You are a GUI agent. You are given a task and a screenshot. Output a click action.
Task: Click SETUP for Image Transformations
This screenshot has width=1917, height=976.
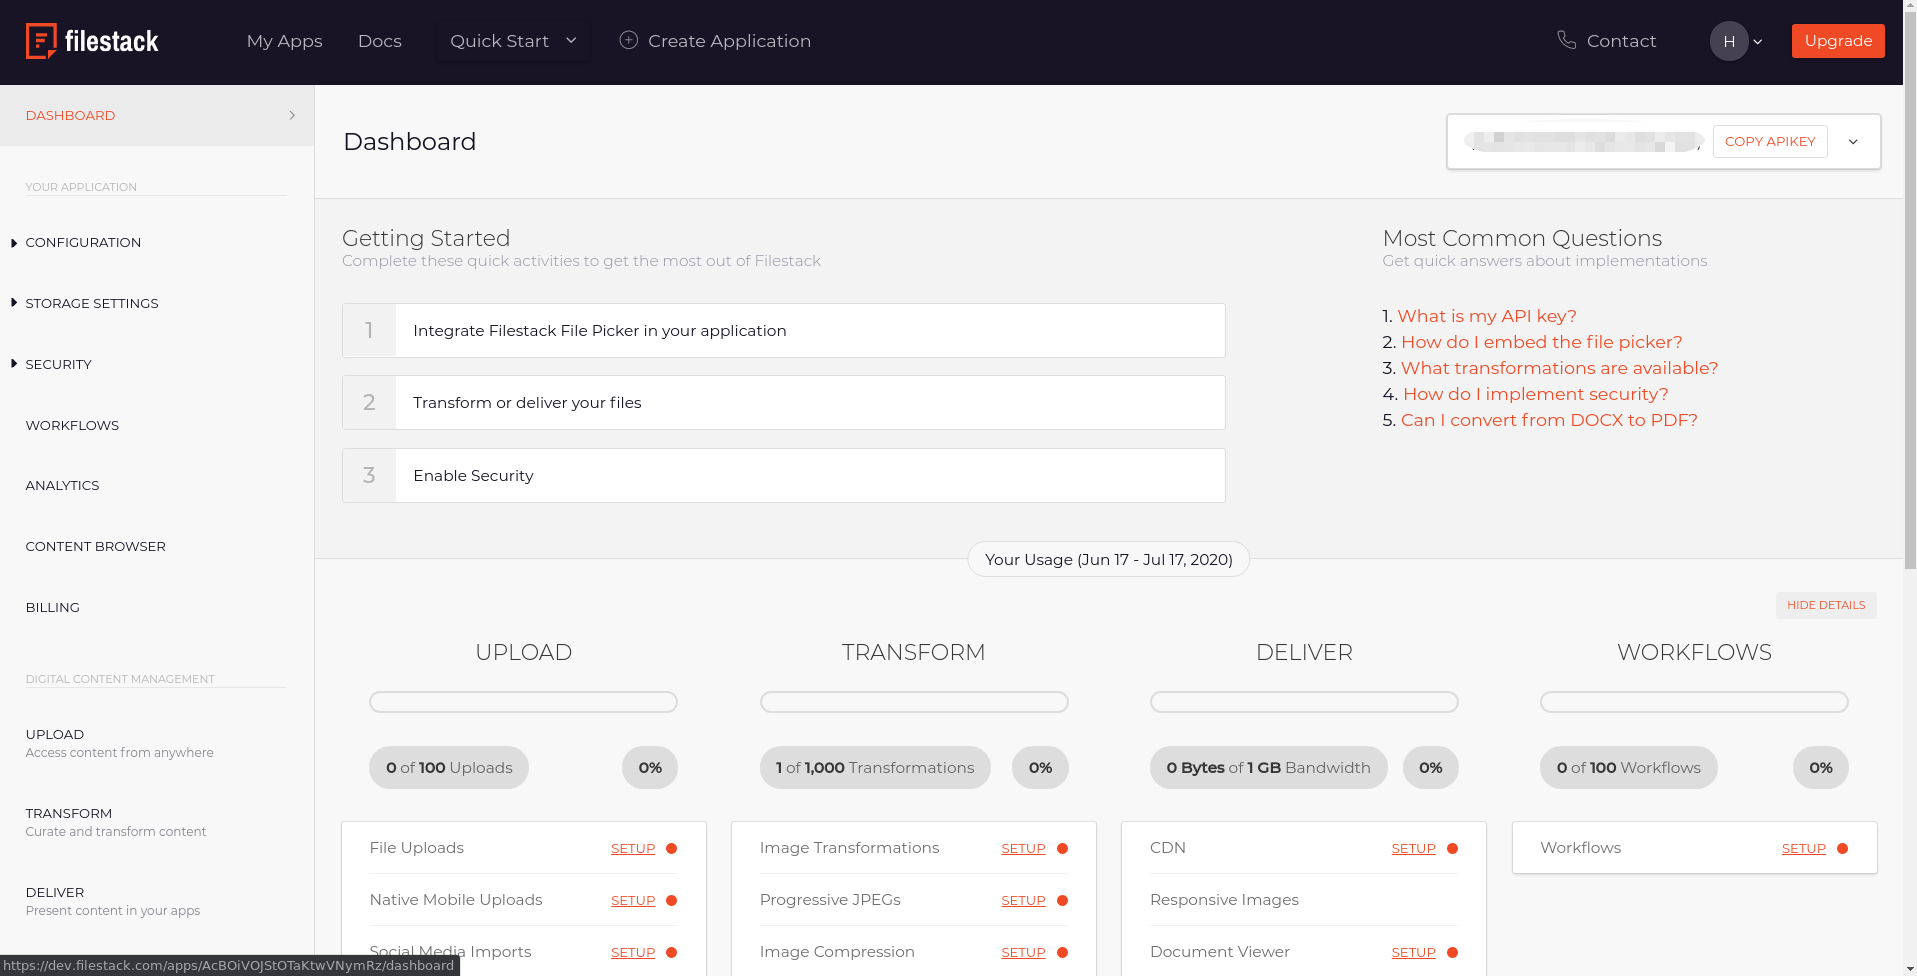point(1023,849)
